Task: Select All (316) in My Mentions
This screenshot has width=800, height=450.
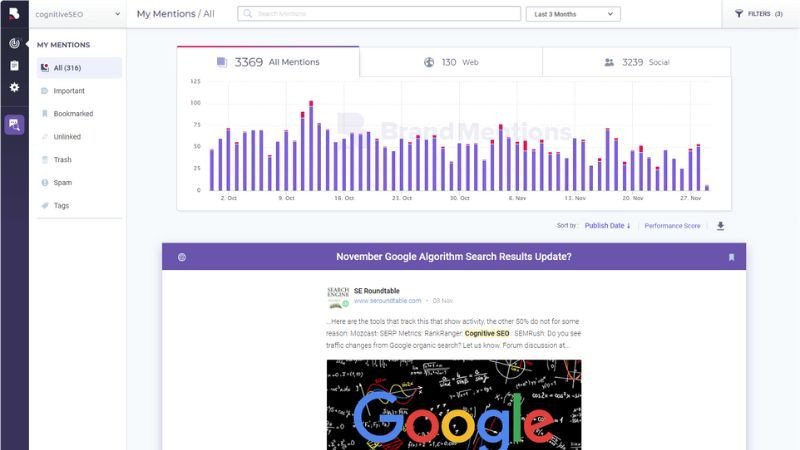Action: (x=79, y=68)
